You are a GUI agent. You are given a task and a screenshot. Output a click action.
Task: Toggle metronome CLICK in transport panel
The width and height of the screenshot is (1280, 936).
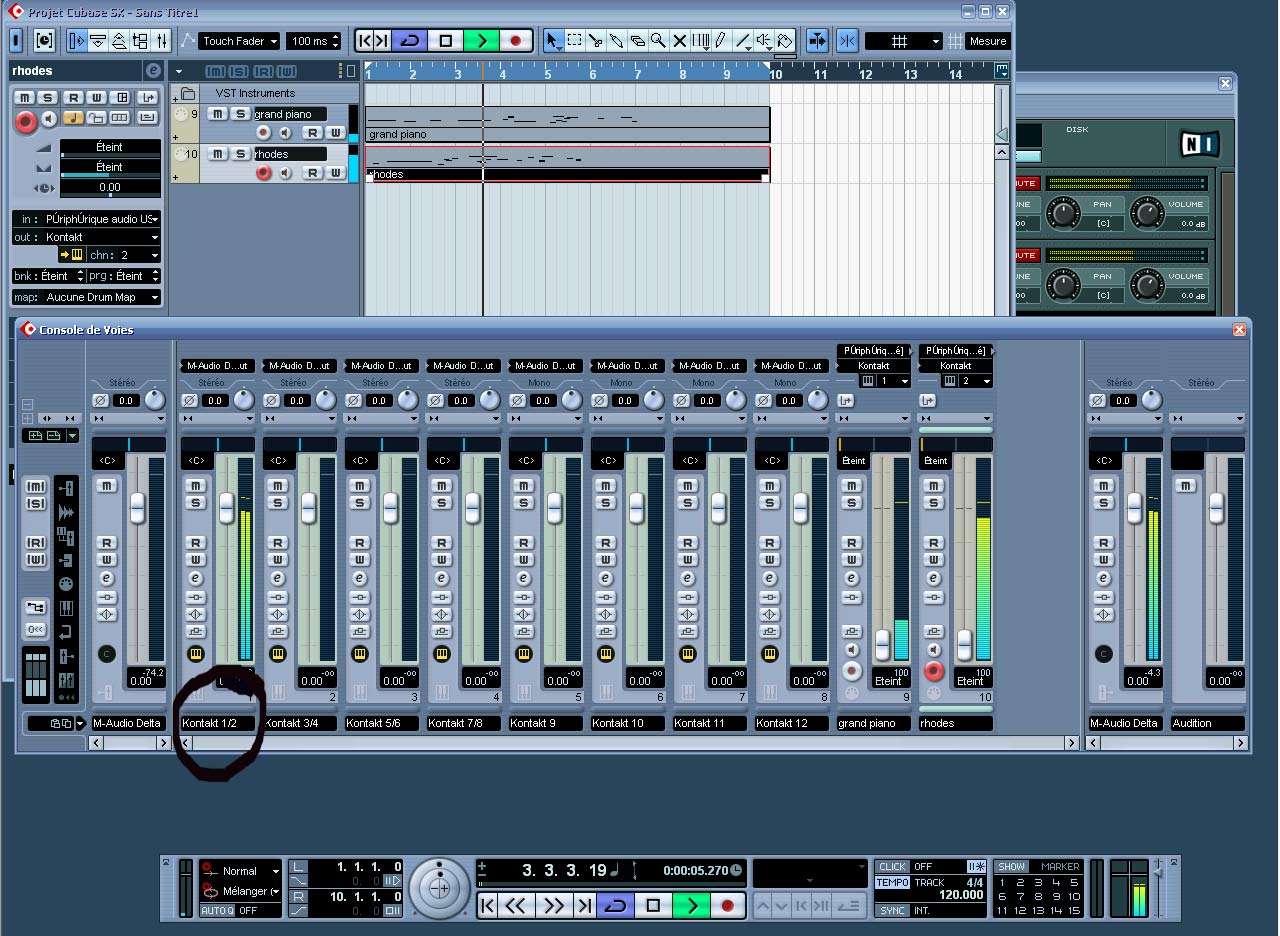892,867
